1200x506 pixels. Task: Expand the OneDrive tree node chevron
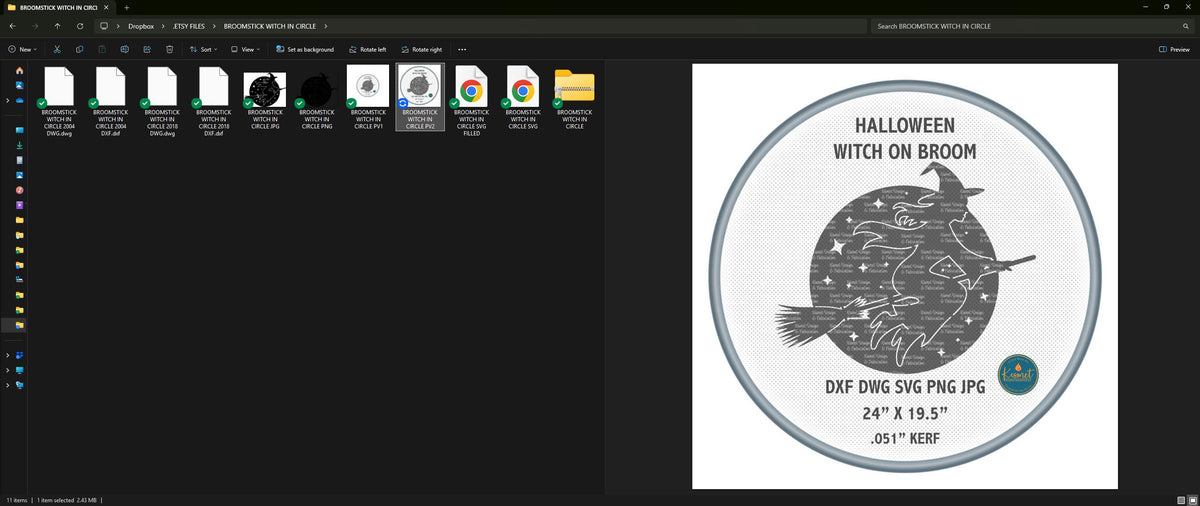click(x=7, y=100)
